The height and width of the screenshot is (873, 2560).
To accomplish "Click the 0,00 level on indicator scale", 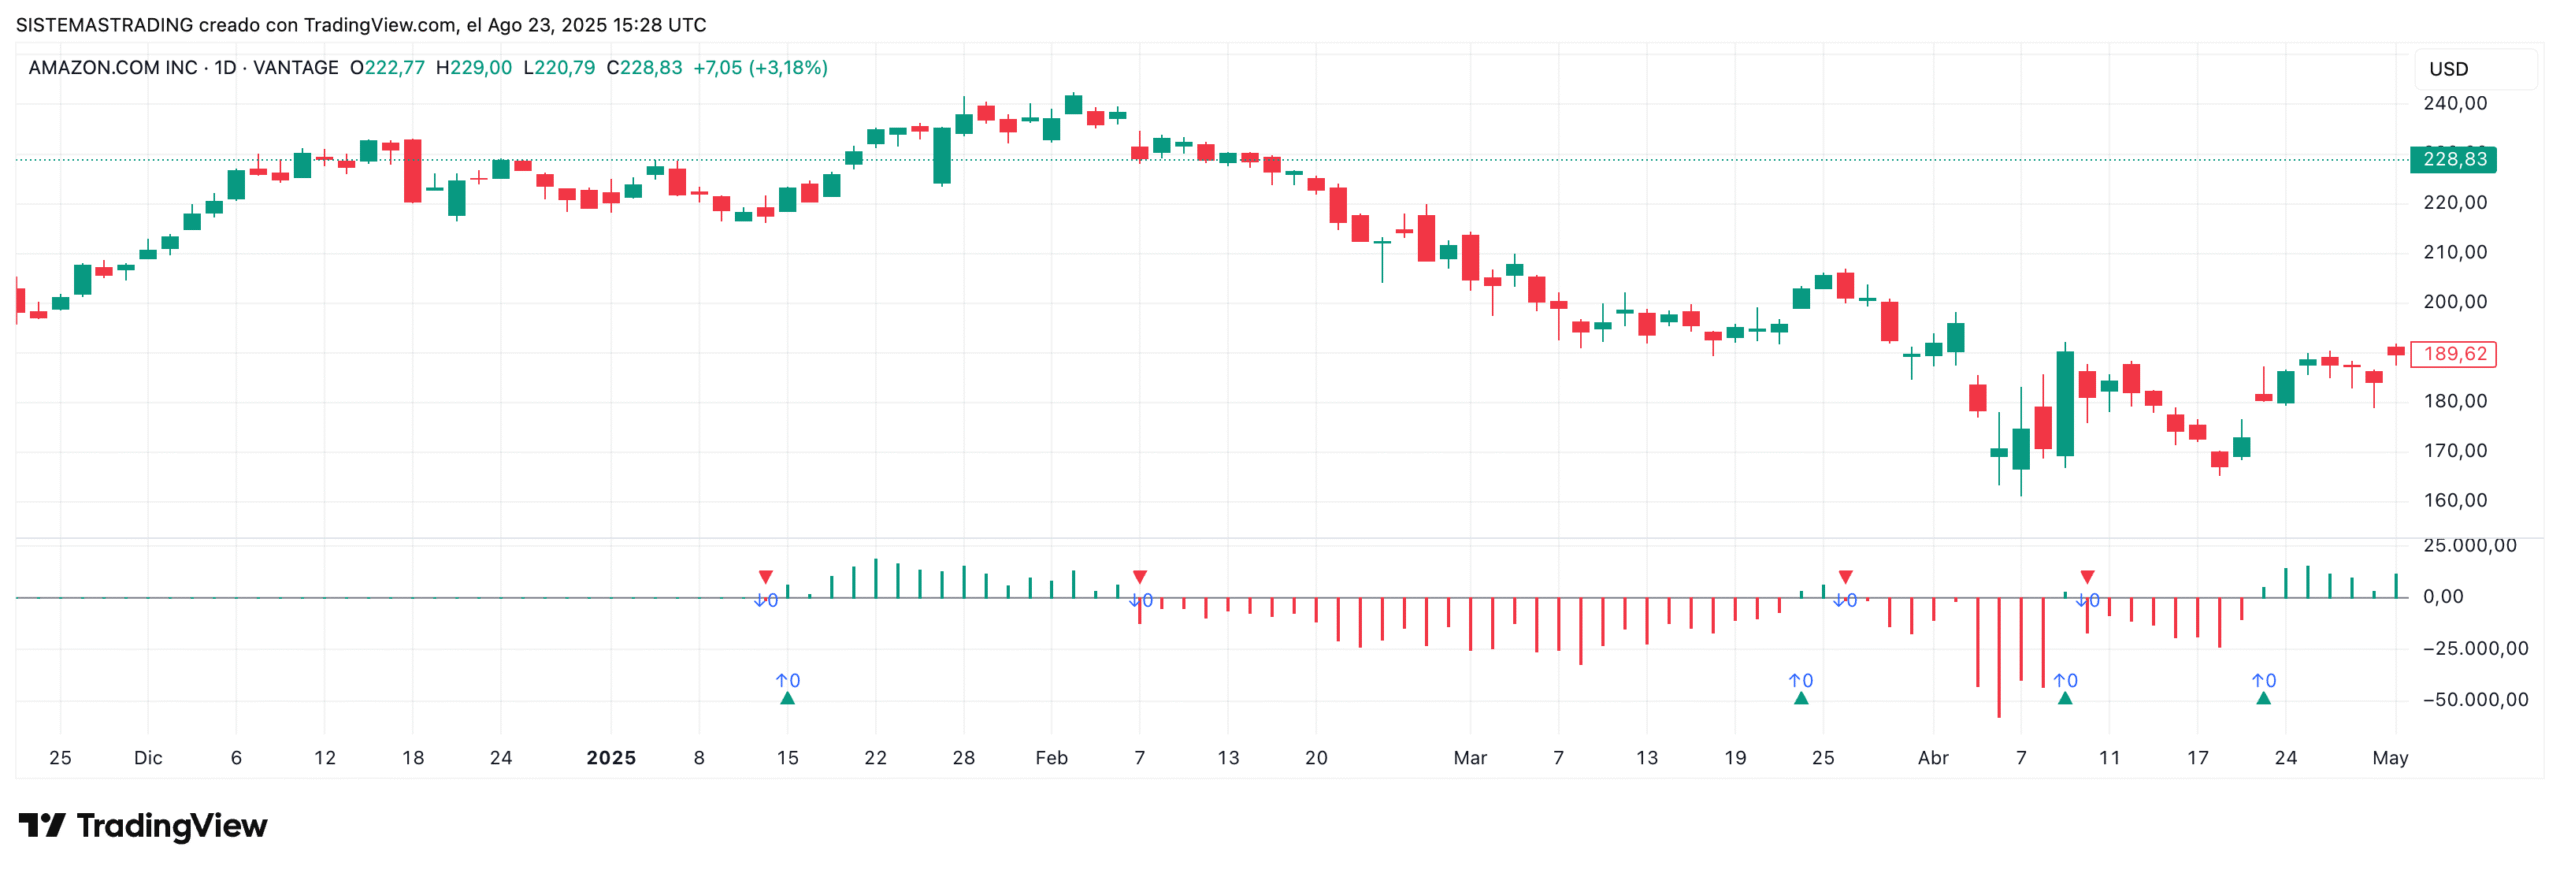I will coord(2442,597).
